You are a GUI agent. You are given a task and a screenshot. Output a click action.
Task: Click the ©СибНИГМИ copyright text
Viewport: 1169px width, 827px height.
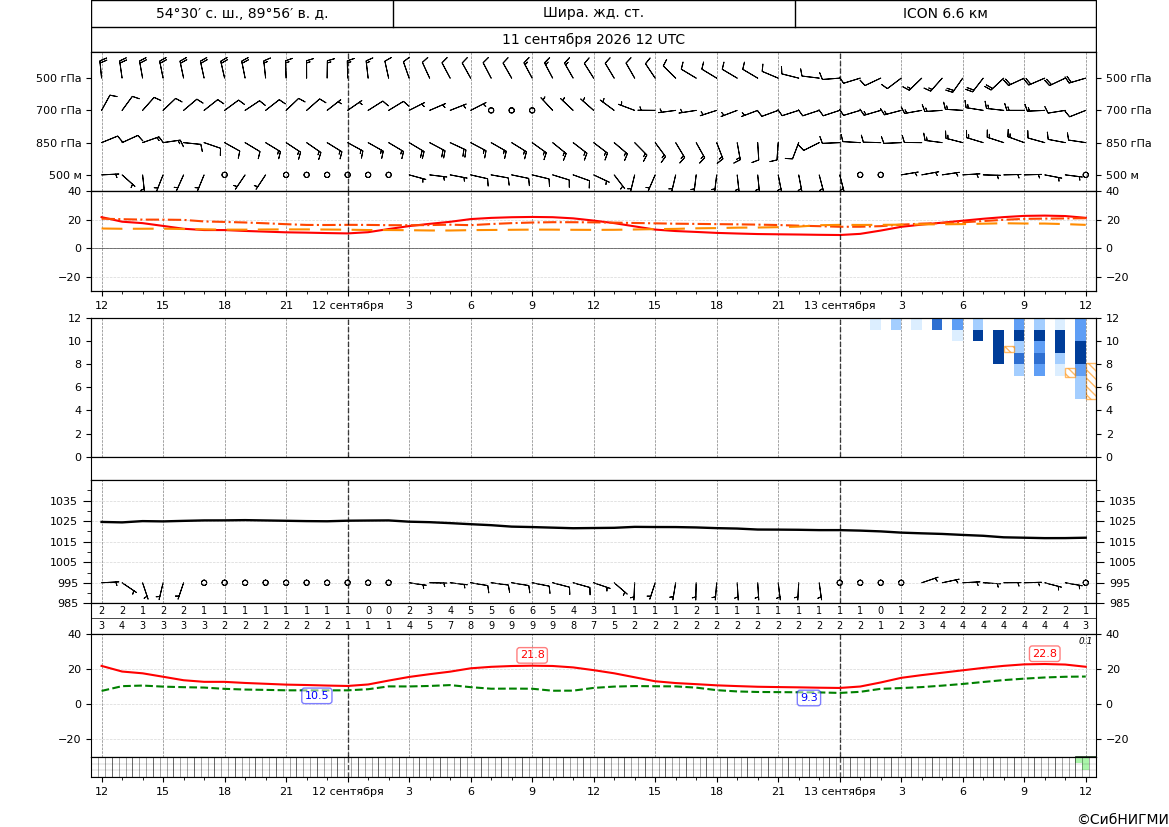coord(1123,819)
